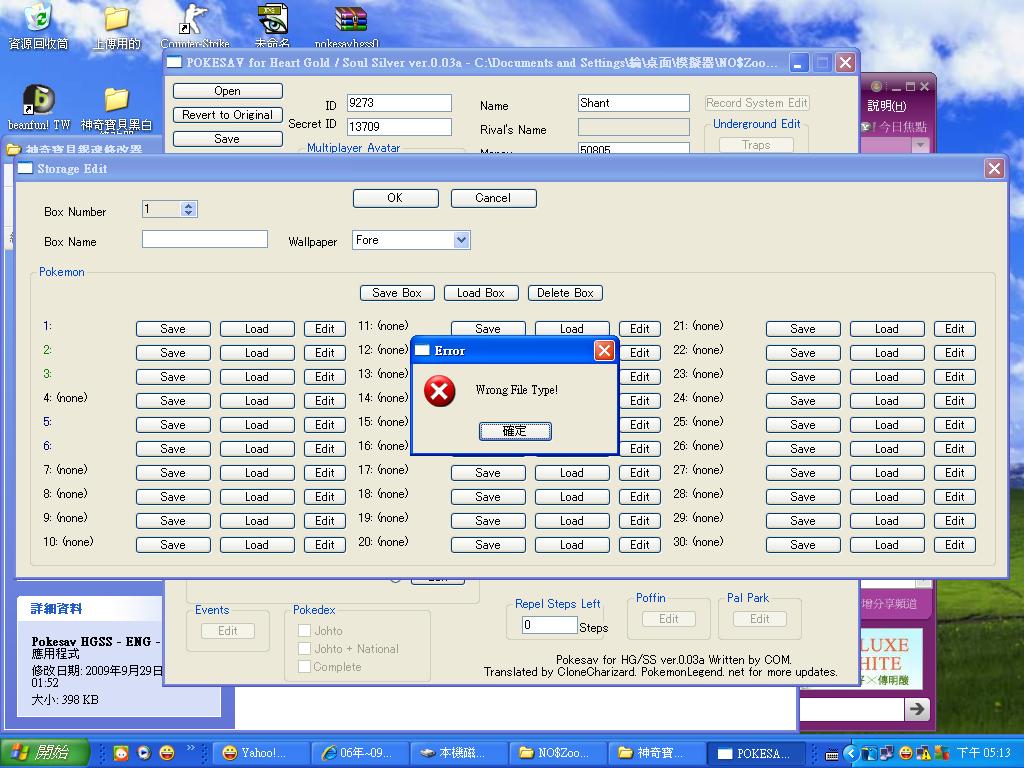1024x768 pixels.
Task: Open dropdown arrow in messenger window
Action: point(920,144)
